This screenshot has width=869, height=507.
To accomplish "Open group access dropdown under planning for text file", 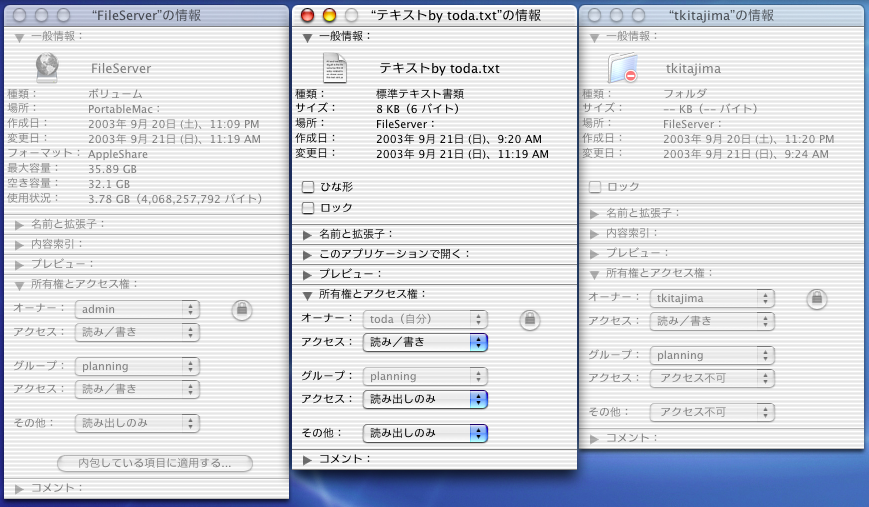I will coord(424,399).
